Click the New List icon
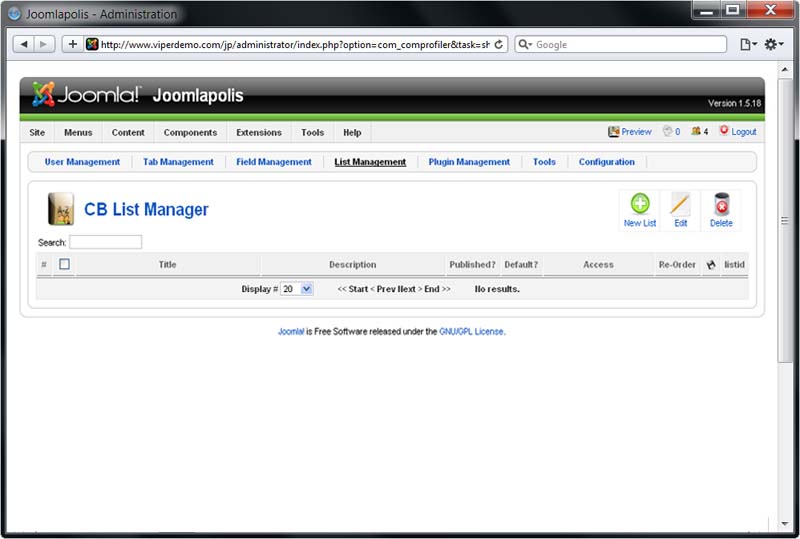This screenshot has height=539, width=800. 640,204
